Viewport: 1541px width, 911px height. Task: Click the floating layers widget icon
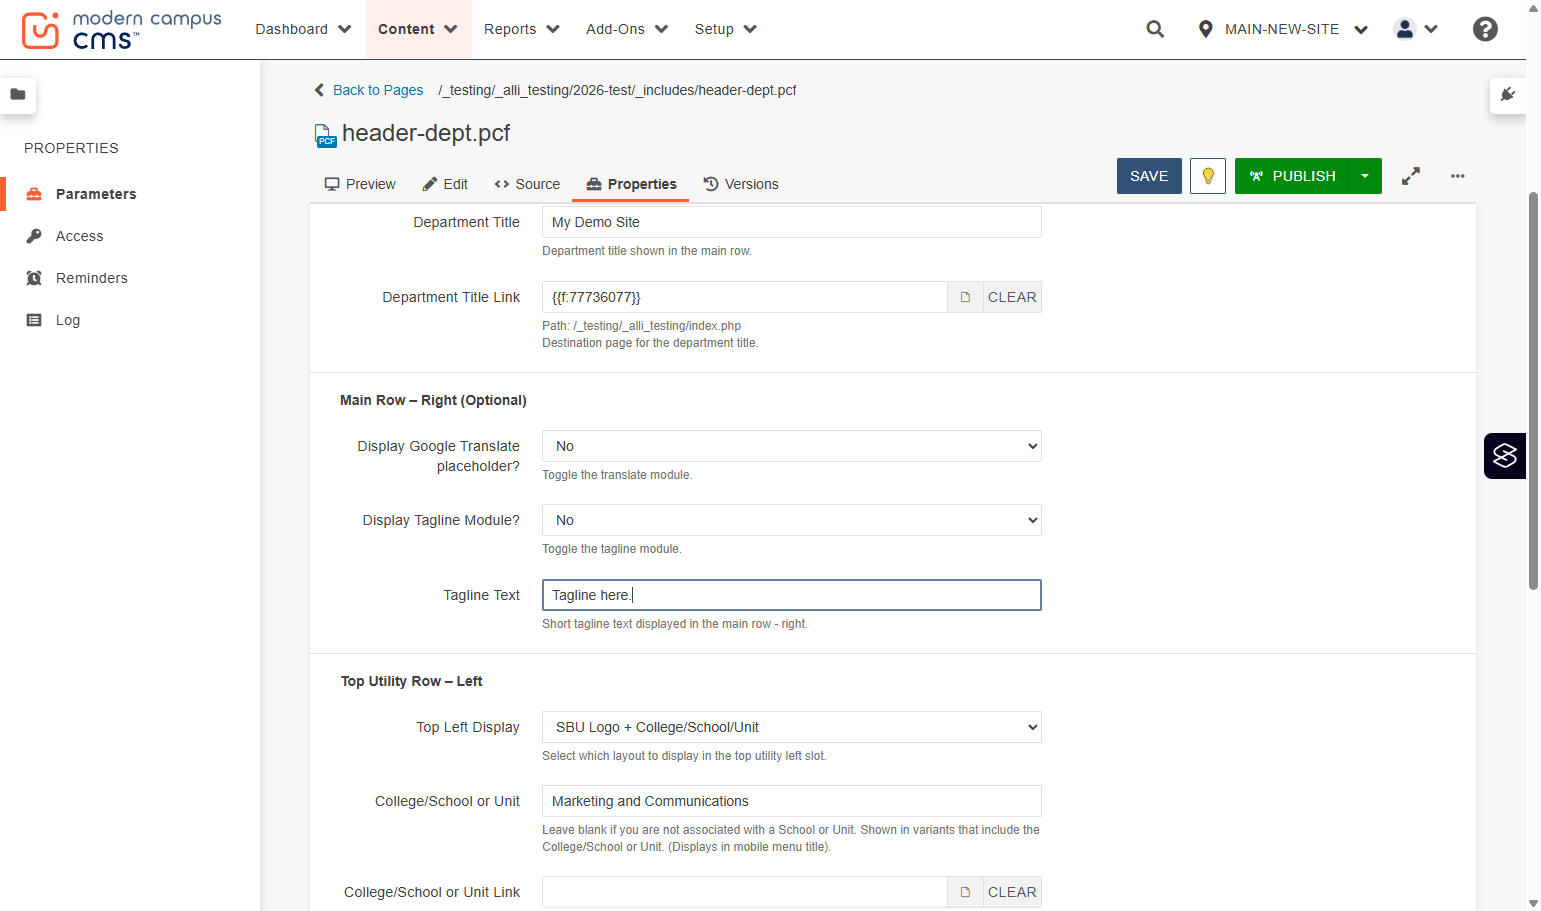coord(1505,456)
